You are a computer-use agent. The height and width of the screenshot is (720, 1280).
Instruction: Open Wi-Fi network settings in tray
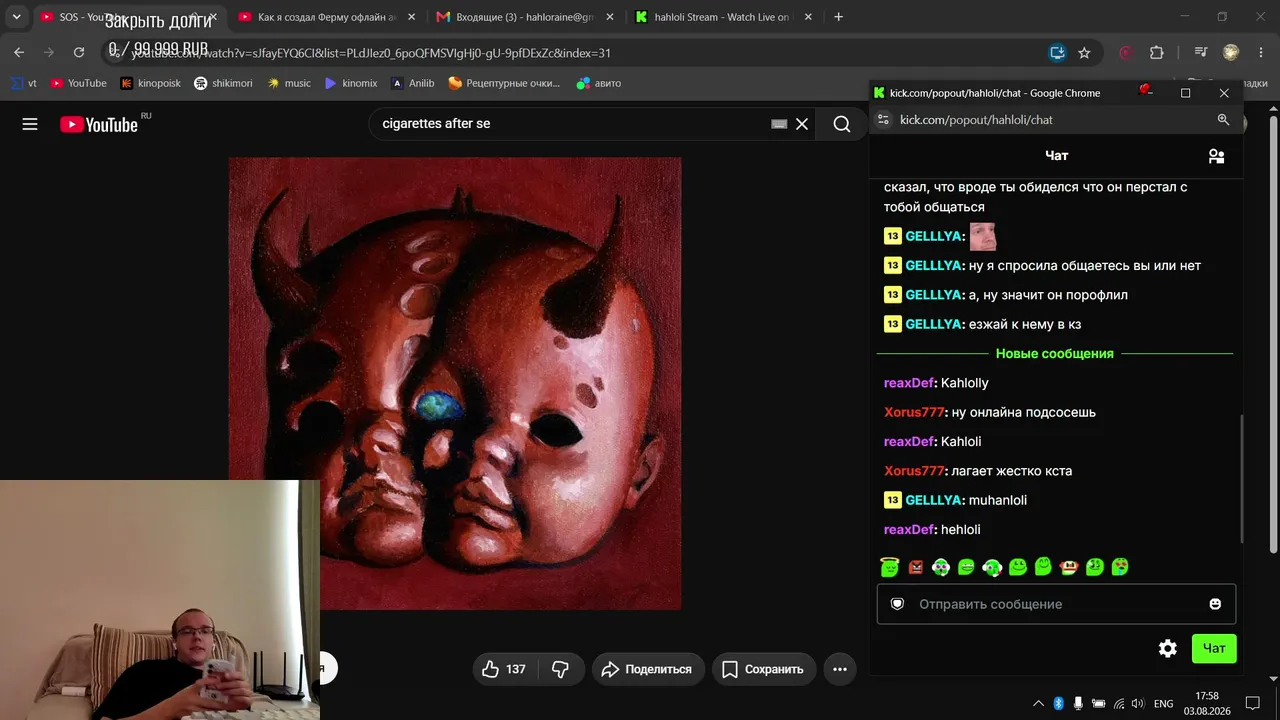coord(1119,703)
